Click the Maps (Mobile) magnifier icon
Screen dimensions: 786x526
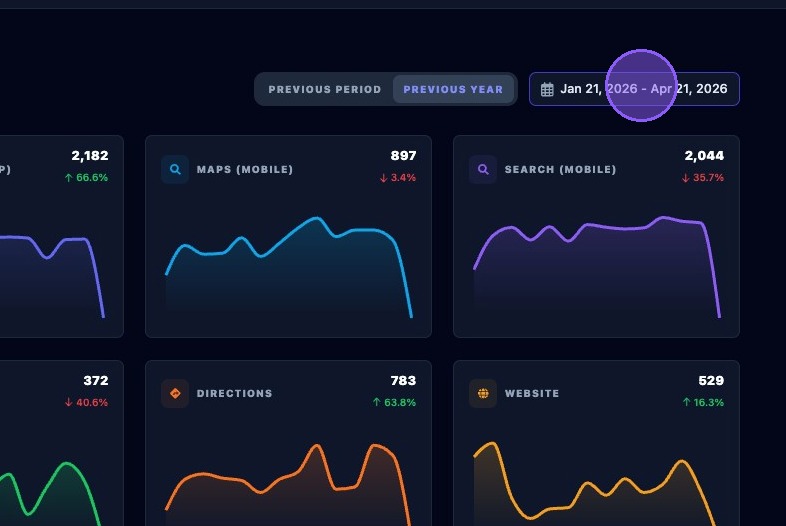(175, 169)
